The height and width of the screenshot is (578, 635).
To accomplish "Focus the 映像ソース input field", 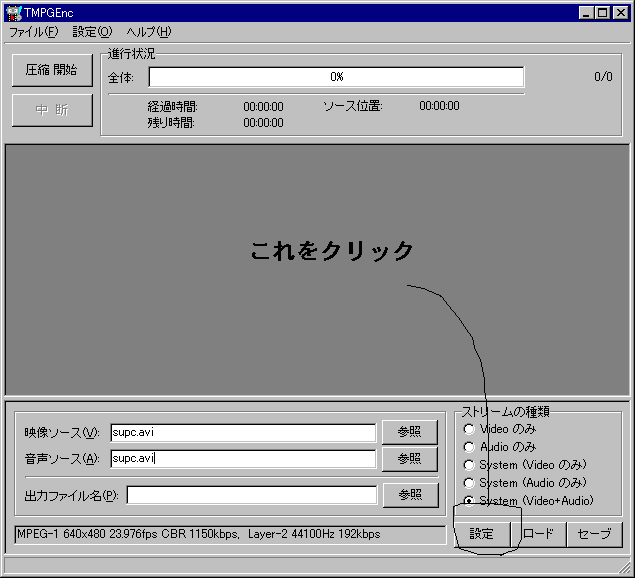I will click(x=243, y=433).
